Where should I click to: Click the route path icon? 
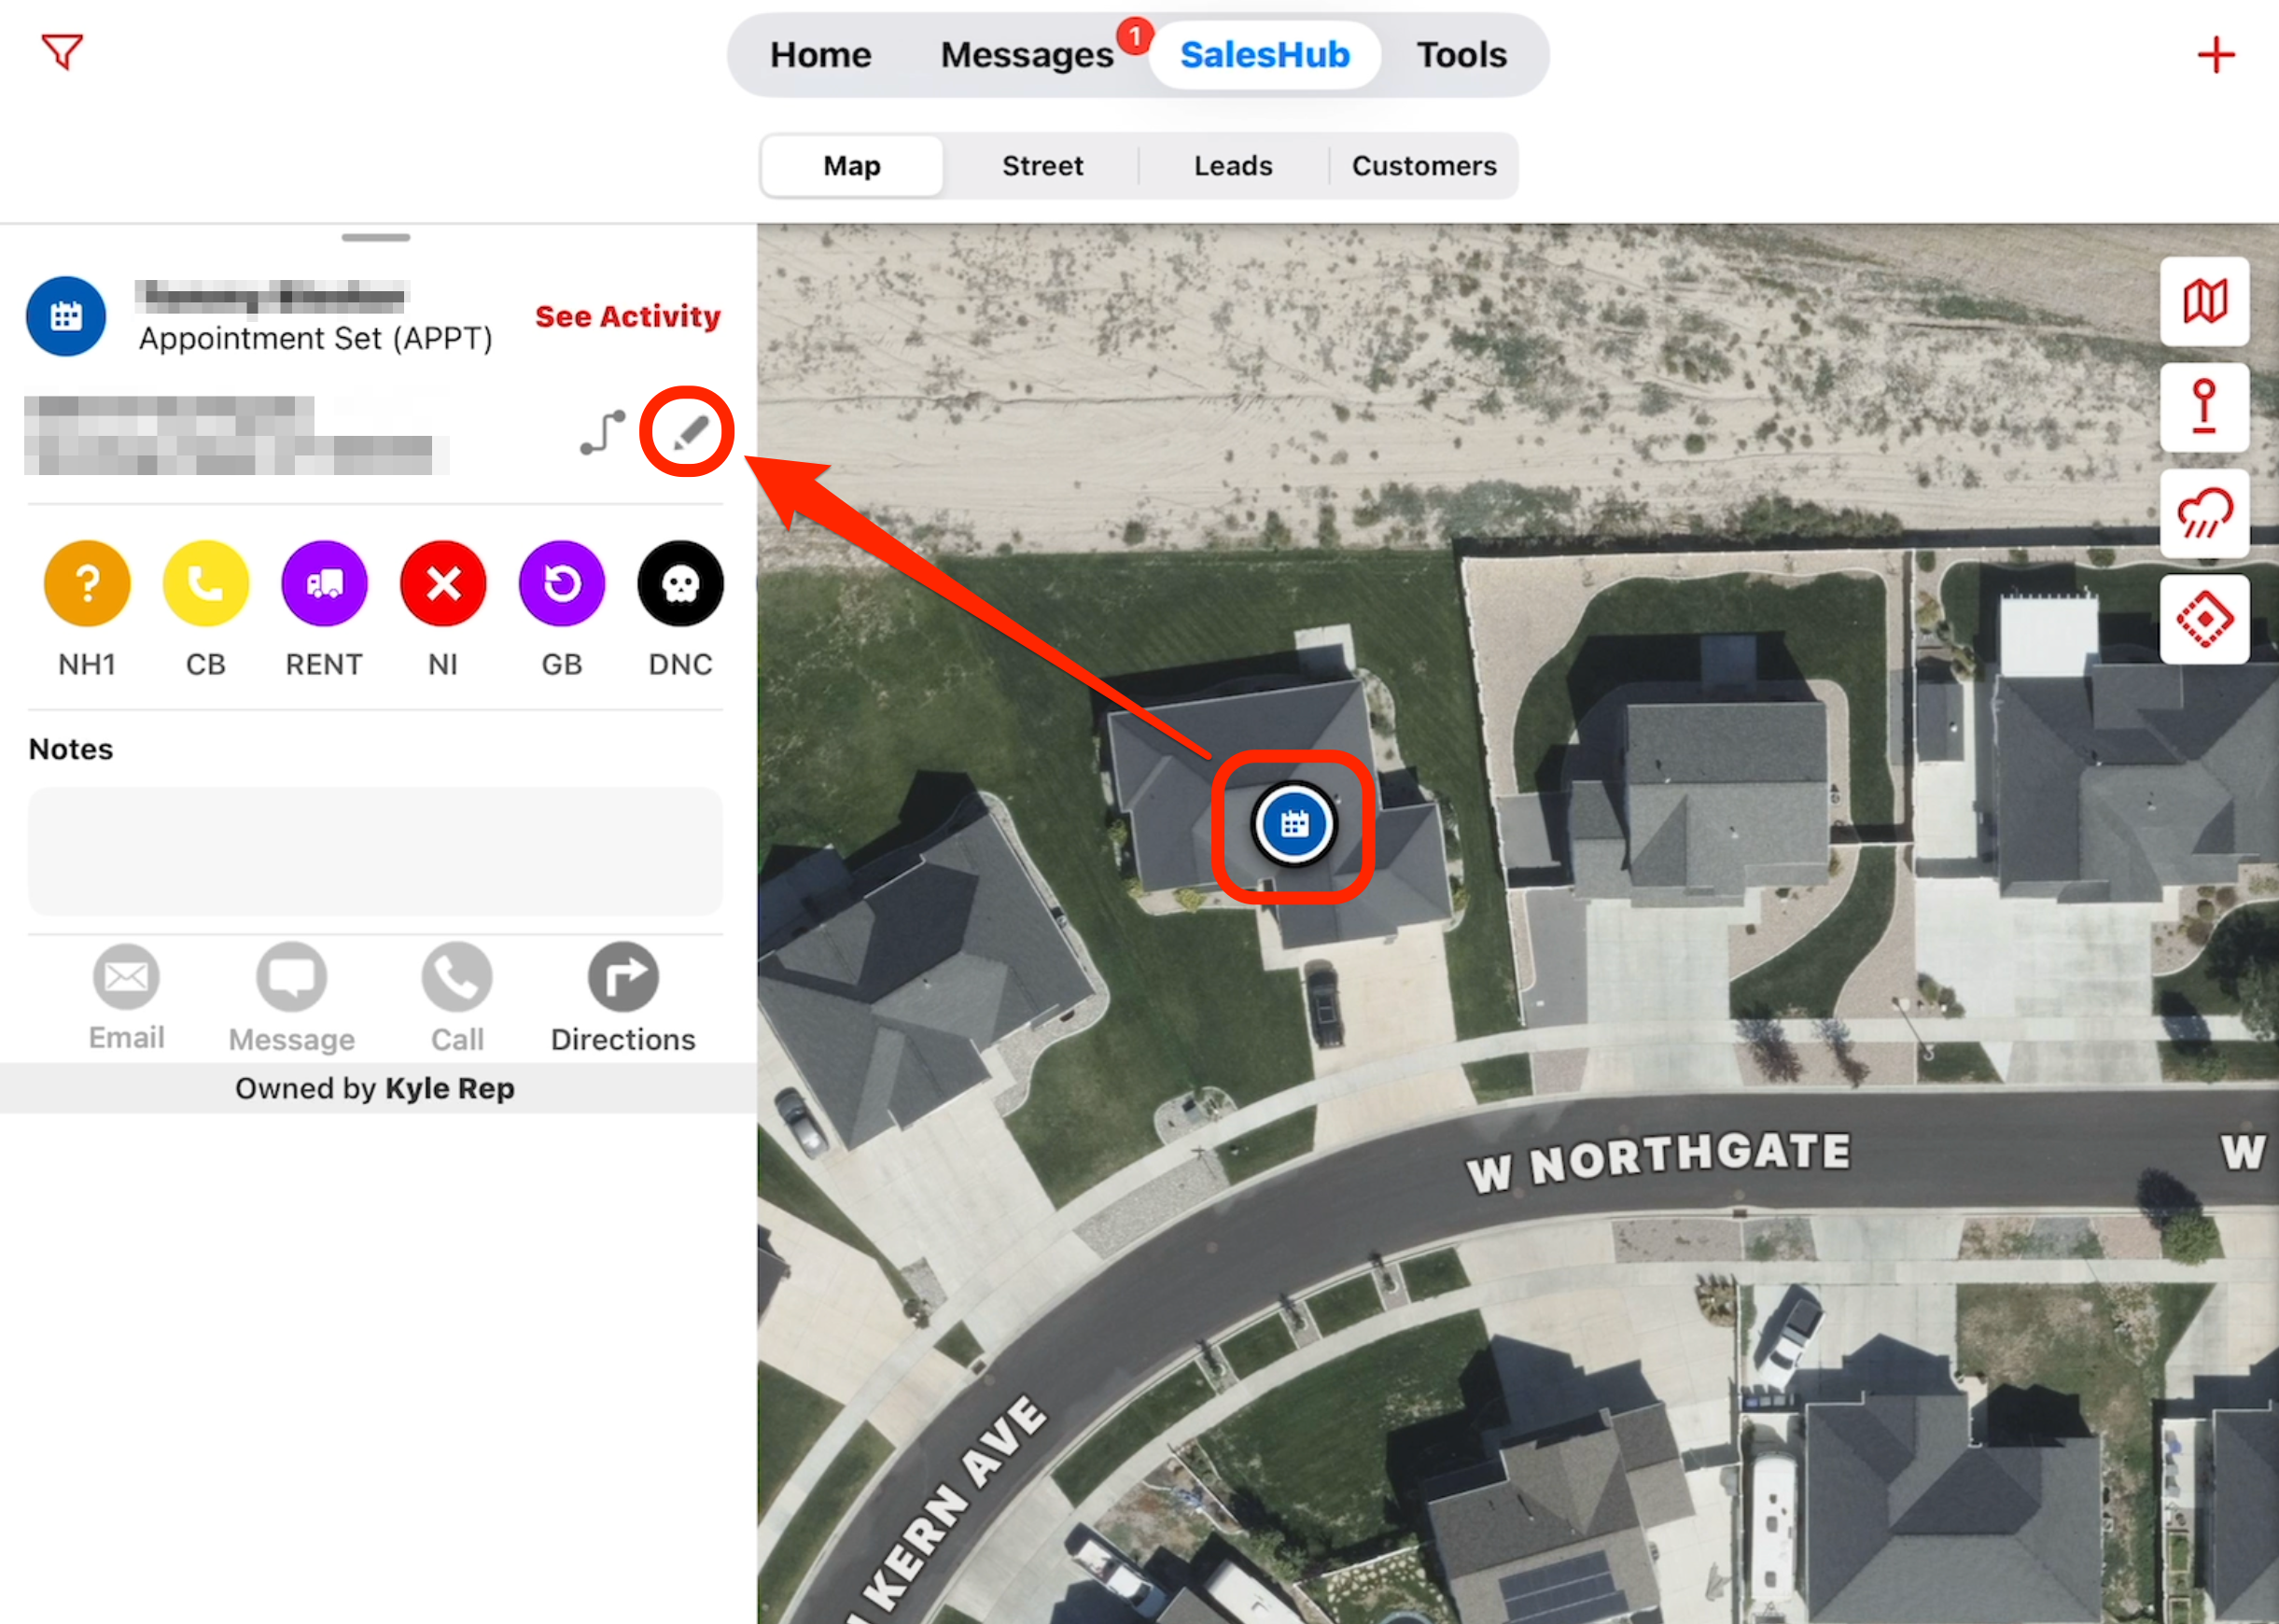pos(603,433)
